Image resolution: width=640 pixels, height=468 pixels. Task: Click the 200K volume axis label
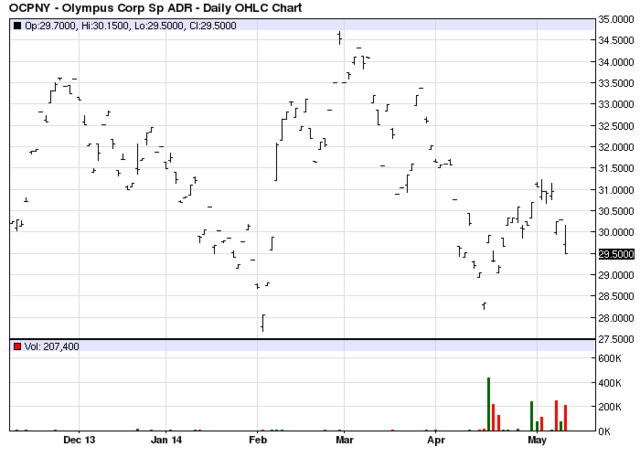[x=610, y=407]
